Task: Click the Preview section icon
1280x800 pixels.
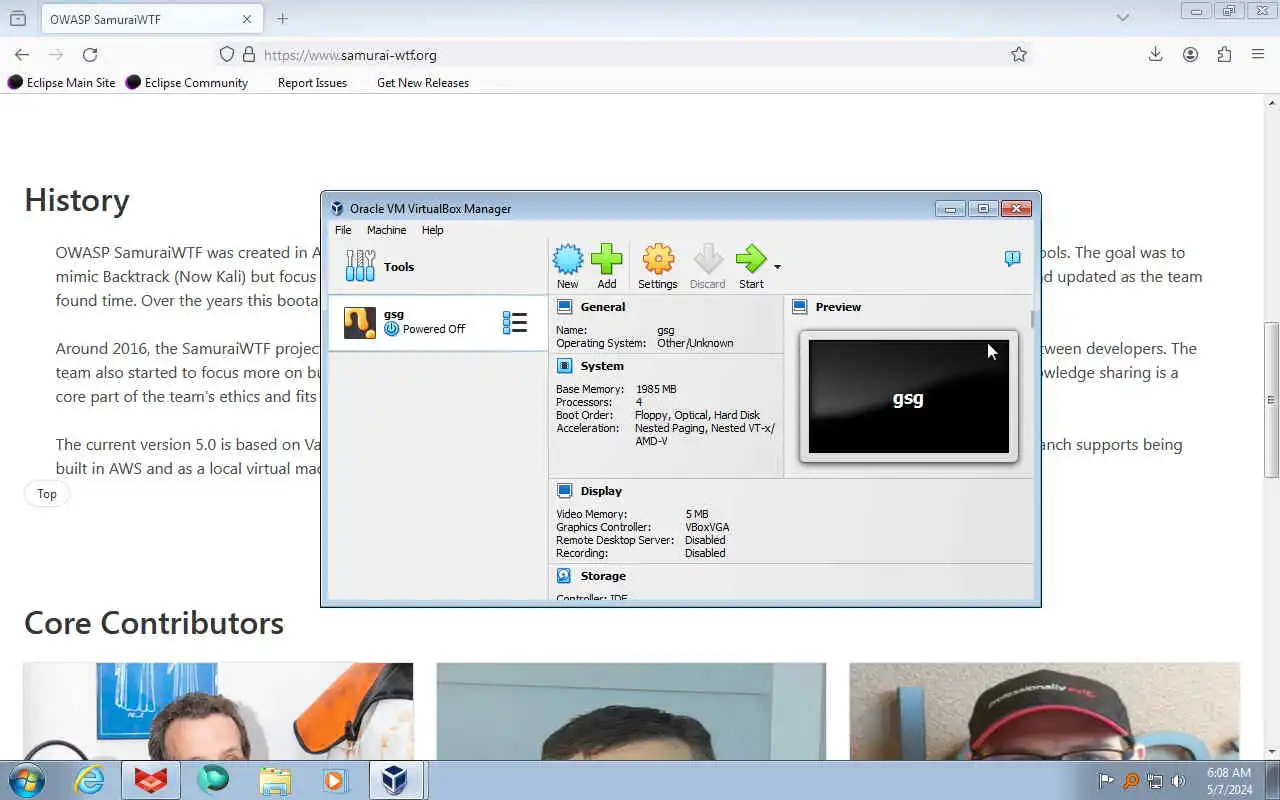Action: click(799, 307)
